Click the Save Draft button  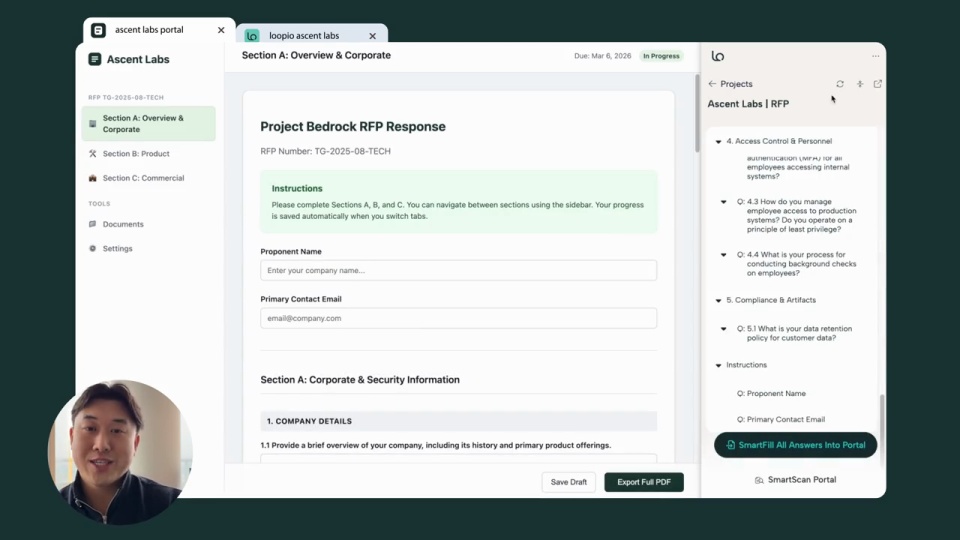[568, 482]
